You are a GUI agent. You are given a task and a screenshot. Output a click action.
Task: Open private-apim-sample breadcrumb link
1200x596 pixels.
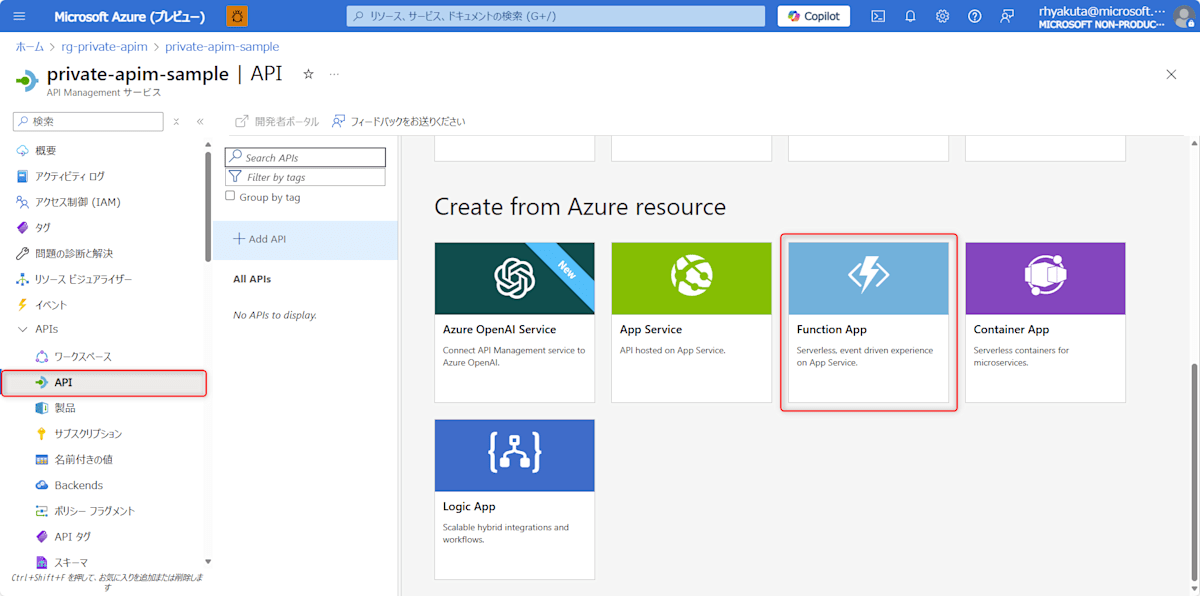[222, 47]
